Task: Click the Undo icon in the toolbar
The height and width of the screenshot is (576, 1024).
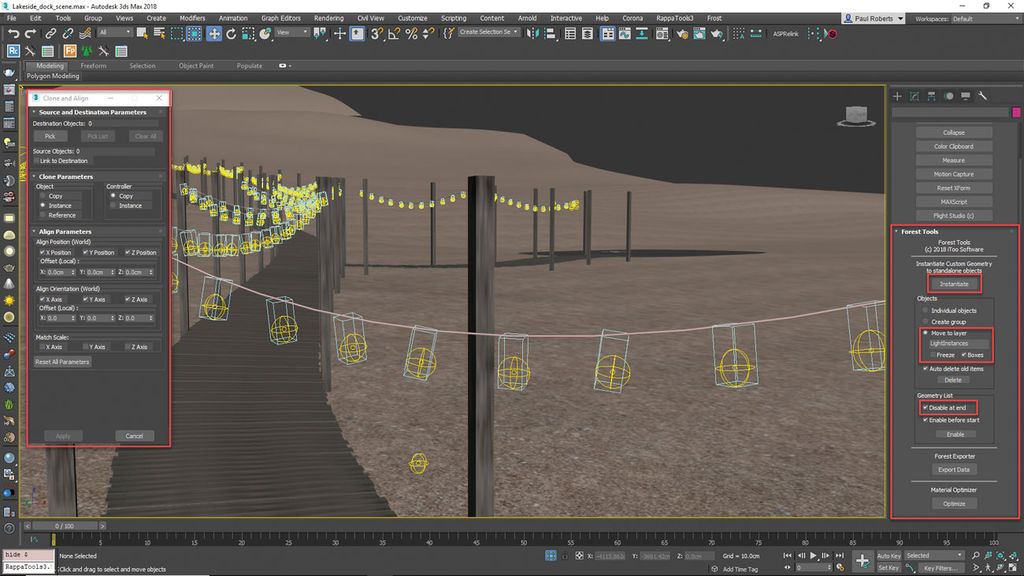Action: click(x=14, y=33)
